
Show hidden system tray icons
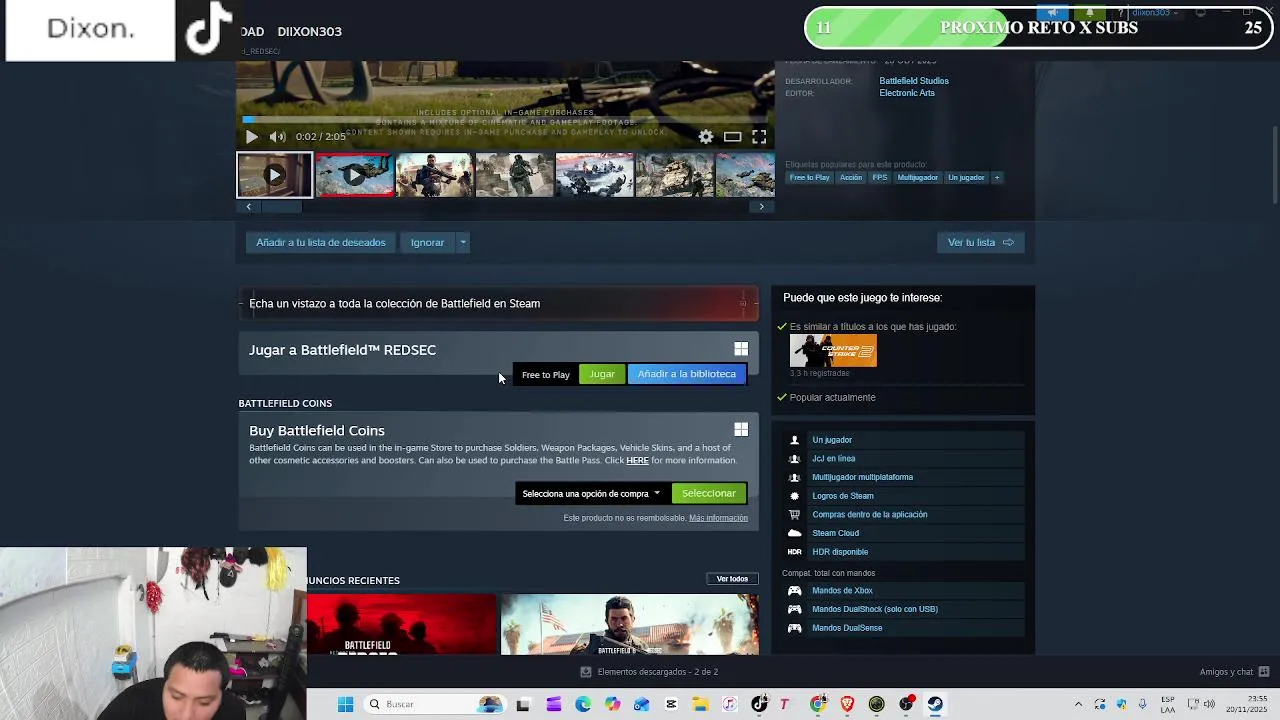tap(1078, 704)
